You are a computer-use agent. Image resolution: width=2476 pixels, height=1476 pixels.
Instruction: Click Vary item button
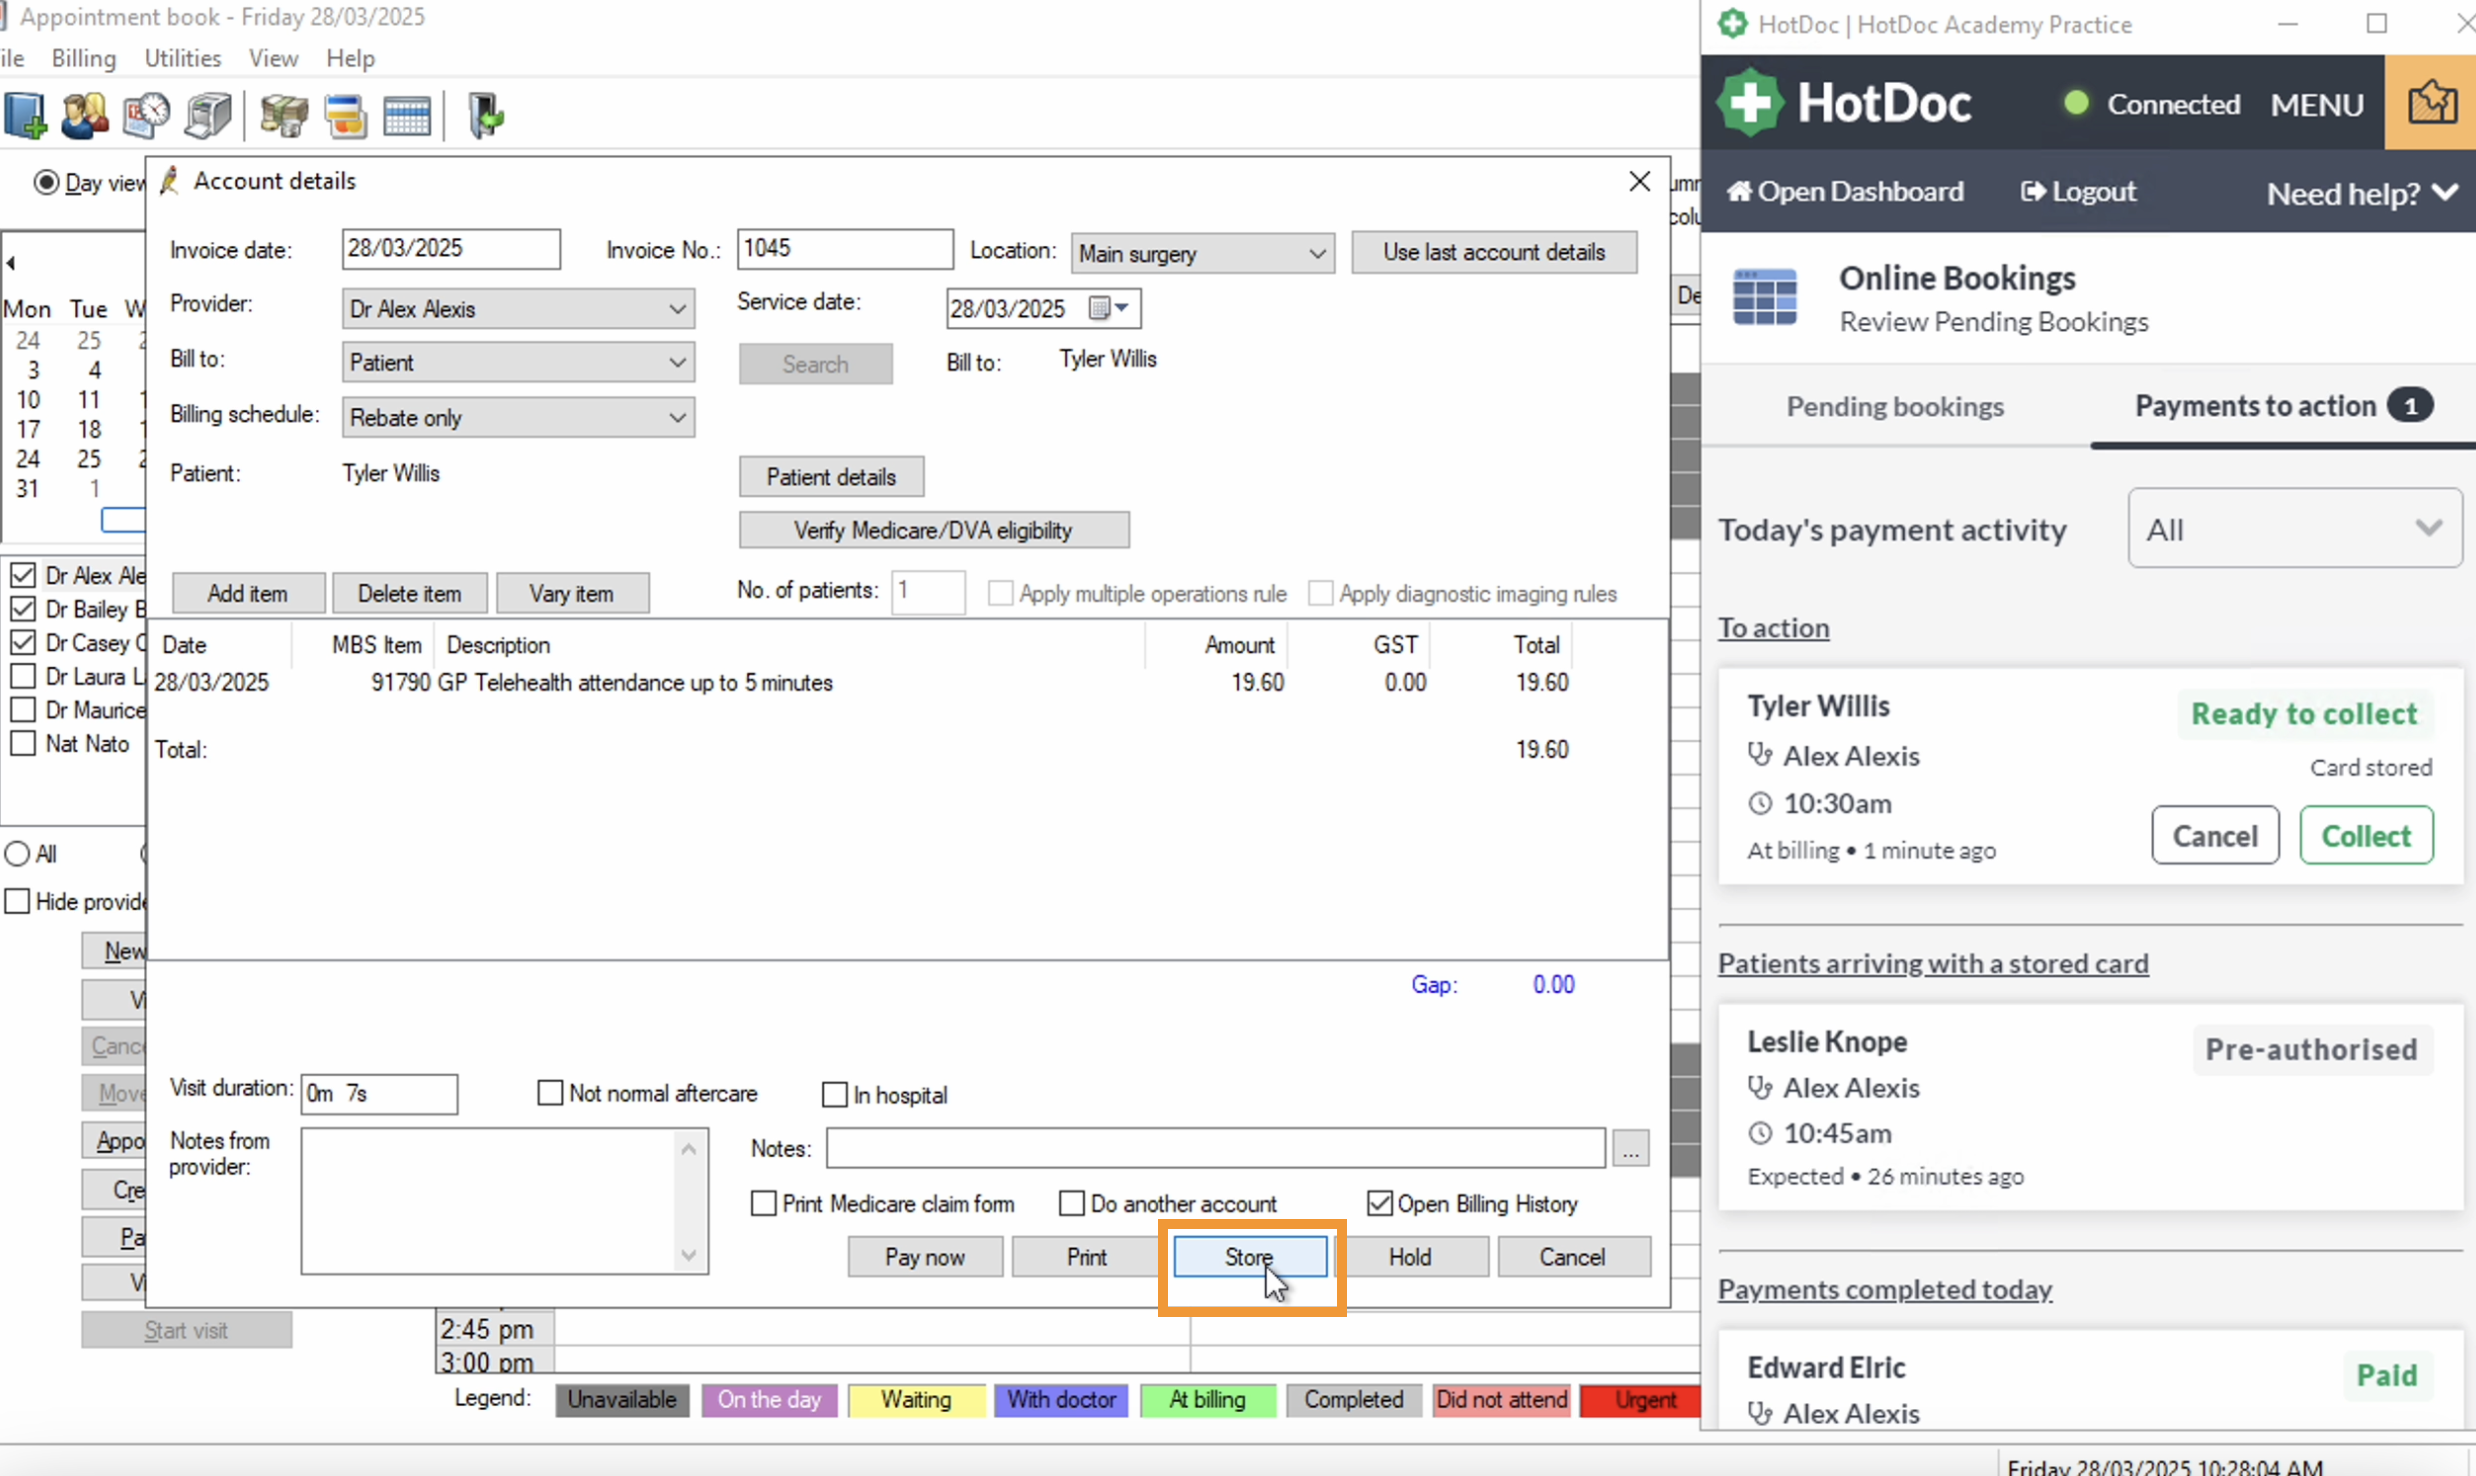[572, 593]
